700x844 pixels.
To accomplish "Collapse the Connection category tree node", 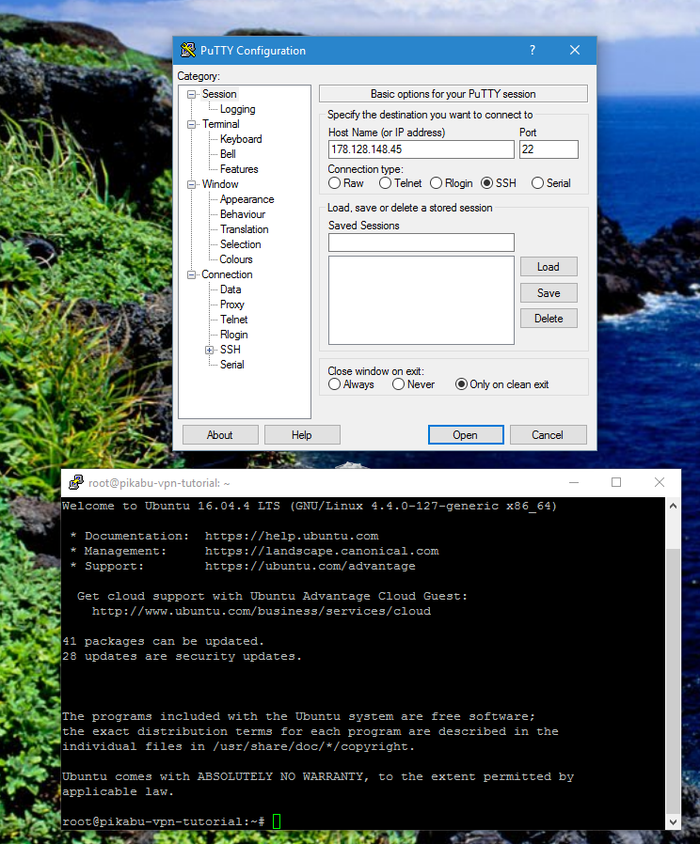I will 193,275.
